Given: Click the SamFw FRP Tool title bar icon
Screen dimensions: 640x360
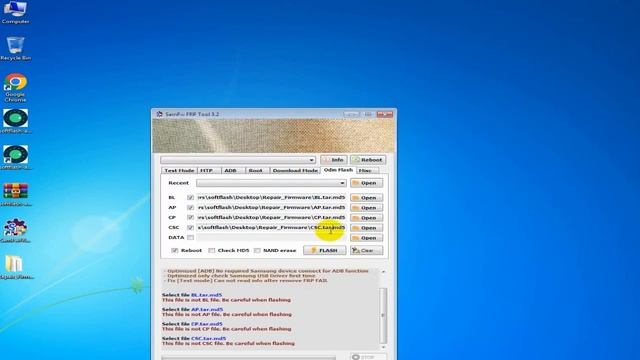Looking at the screenshot, I should point(159,114).
